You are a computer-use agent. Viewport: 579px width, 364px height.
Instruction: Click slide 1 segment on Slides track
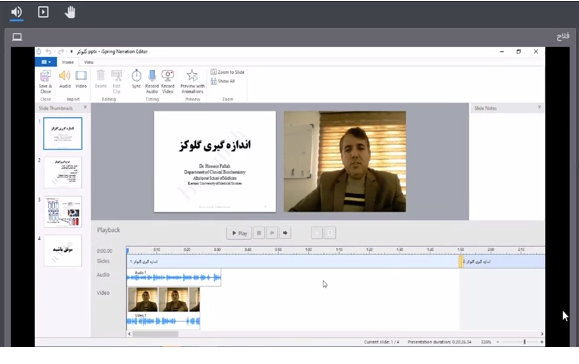pos(293,262)
